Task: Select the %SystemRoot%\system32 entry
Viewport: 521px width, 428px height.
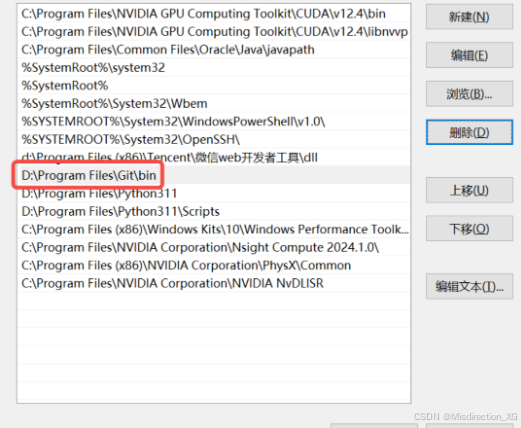Action: tap(214, 68)
